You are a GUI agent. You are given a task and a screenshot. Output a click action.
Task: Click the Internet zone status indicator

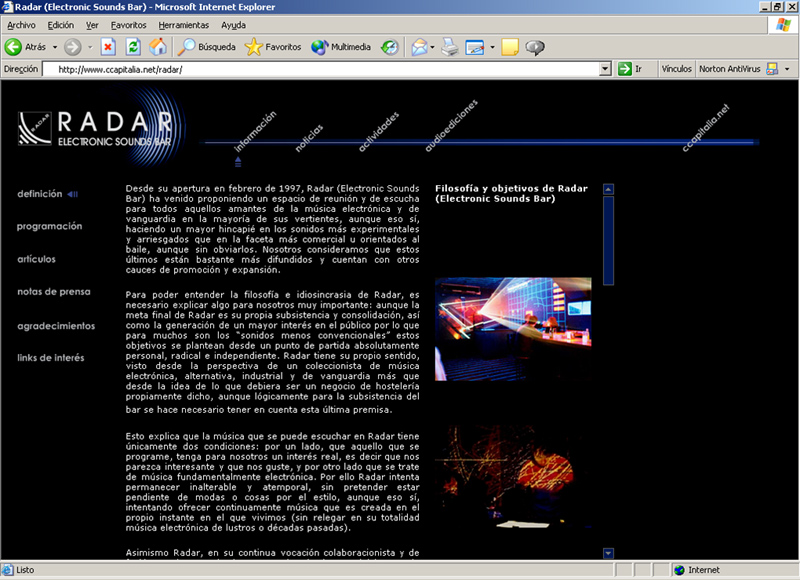[x=697, y=570]
